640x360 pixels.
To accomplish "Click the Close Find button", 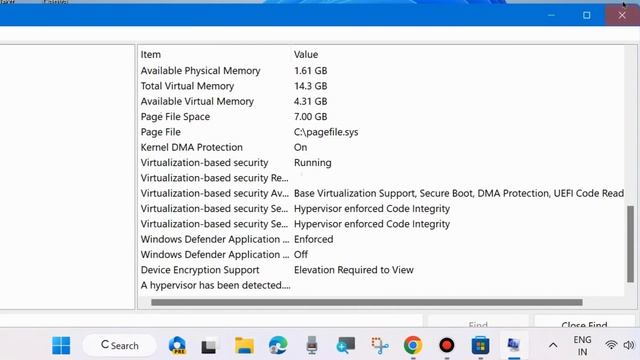I will (x=584, y=322).
